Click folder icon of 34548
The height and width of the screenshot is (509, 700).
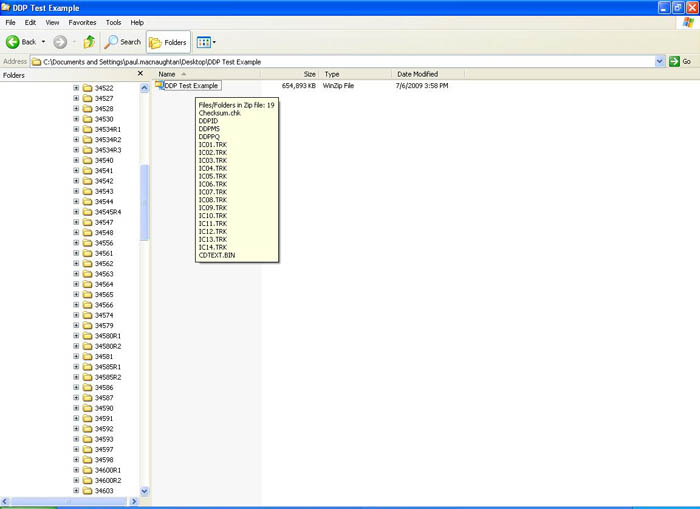[x=88, y=233]
